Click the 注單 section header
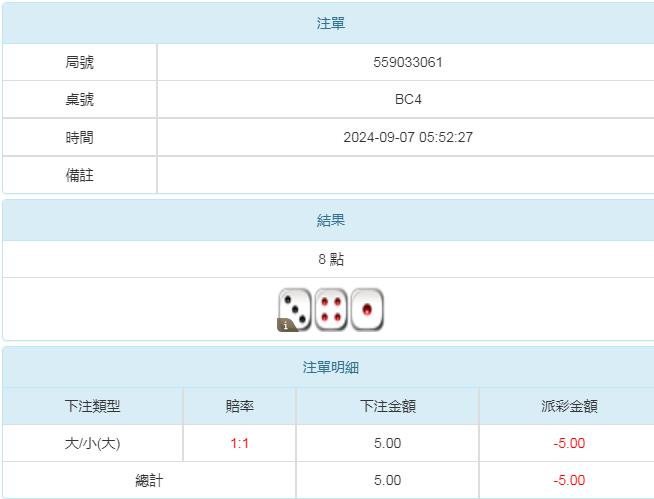This screenshot has width=654, height=499. (x=331, y=23)
